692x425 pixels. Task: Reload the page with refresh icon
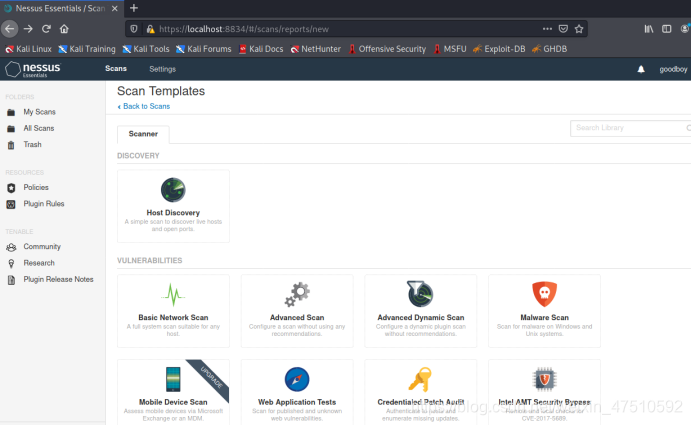tap(46, 29)
